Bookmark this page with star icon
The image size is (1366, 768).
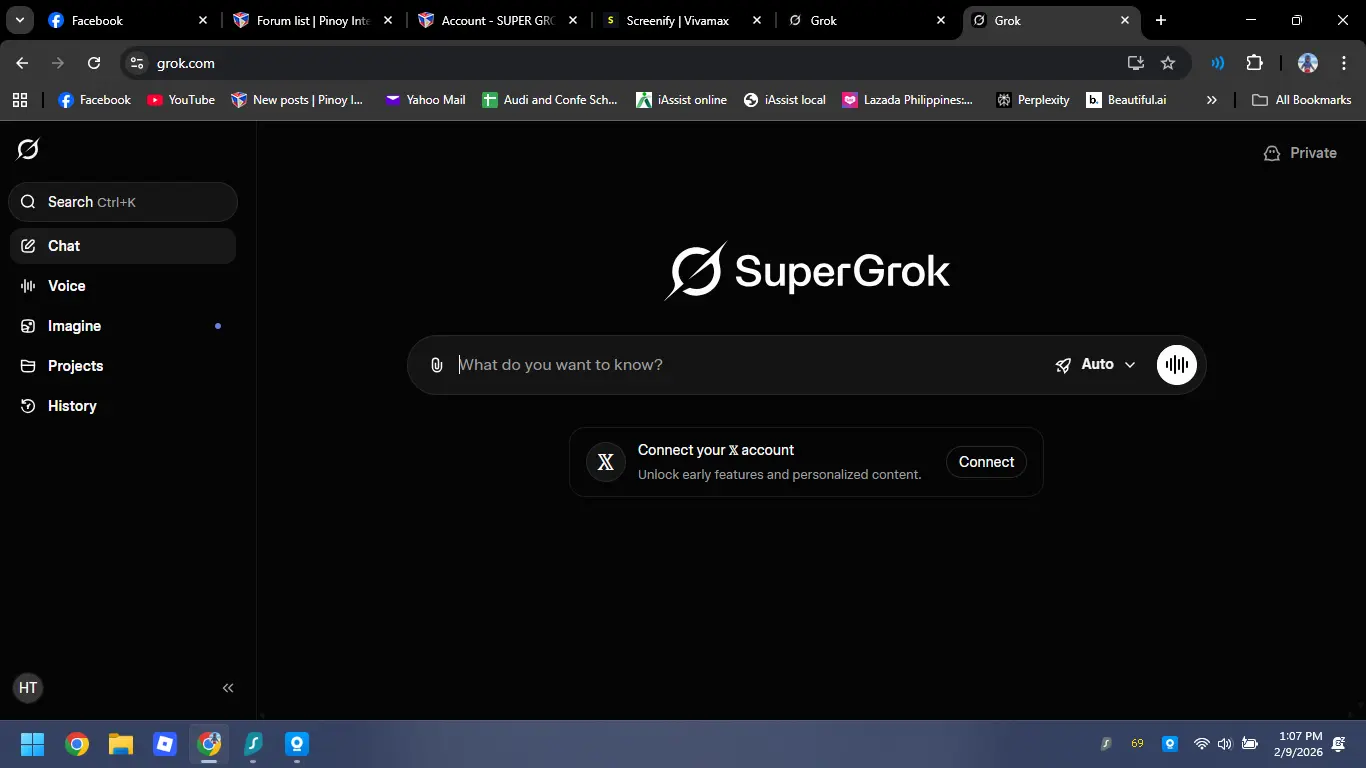tap(1168, 63)
